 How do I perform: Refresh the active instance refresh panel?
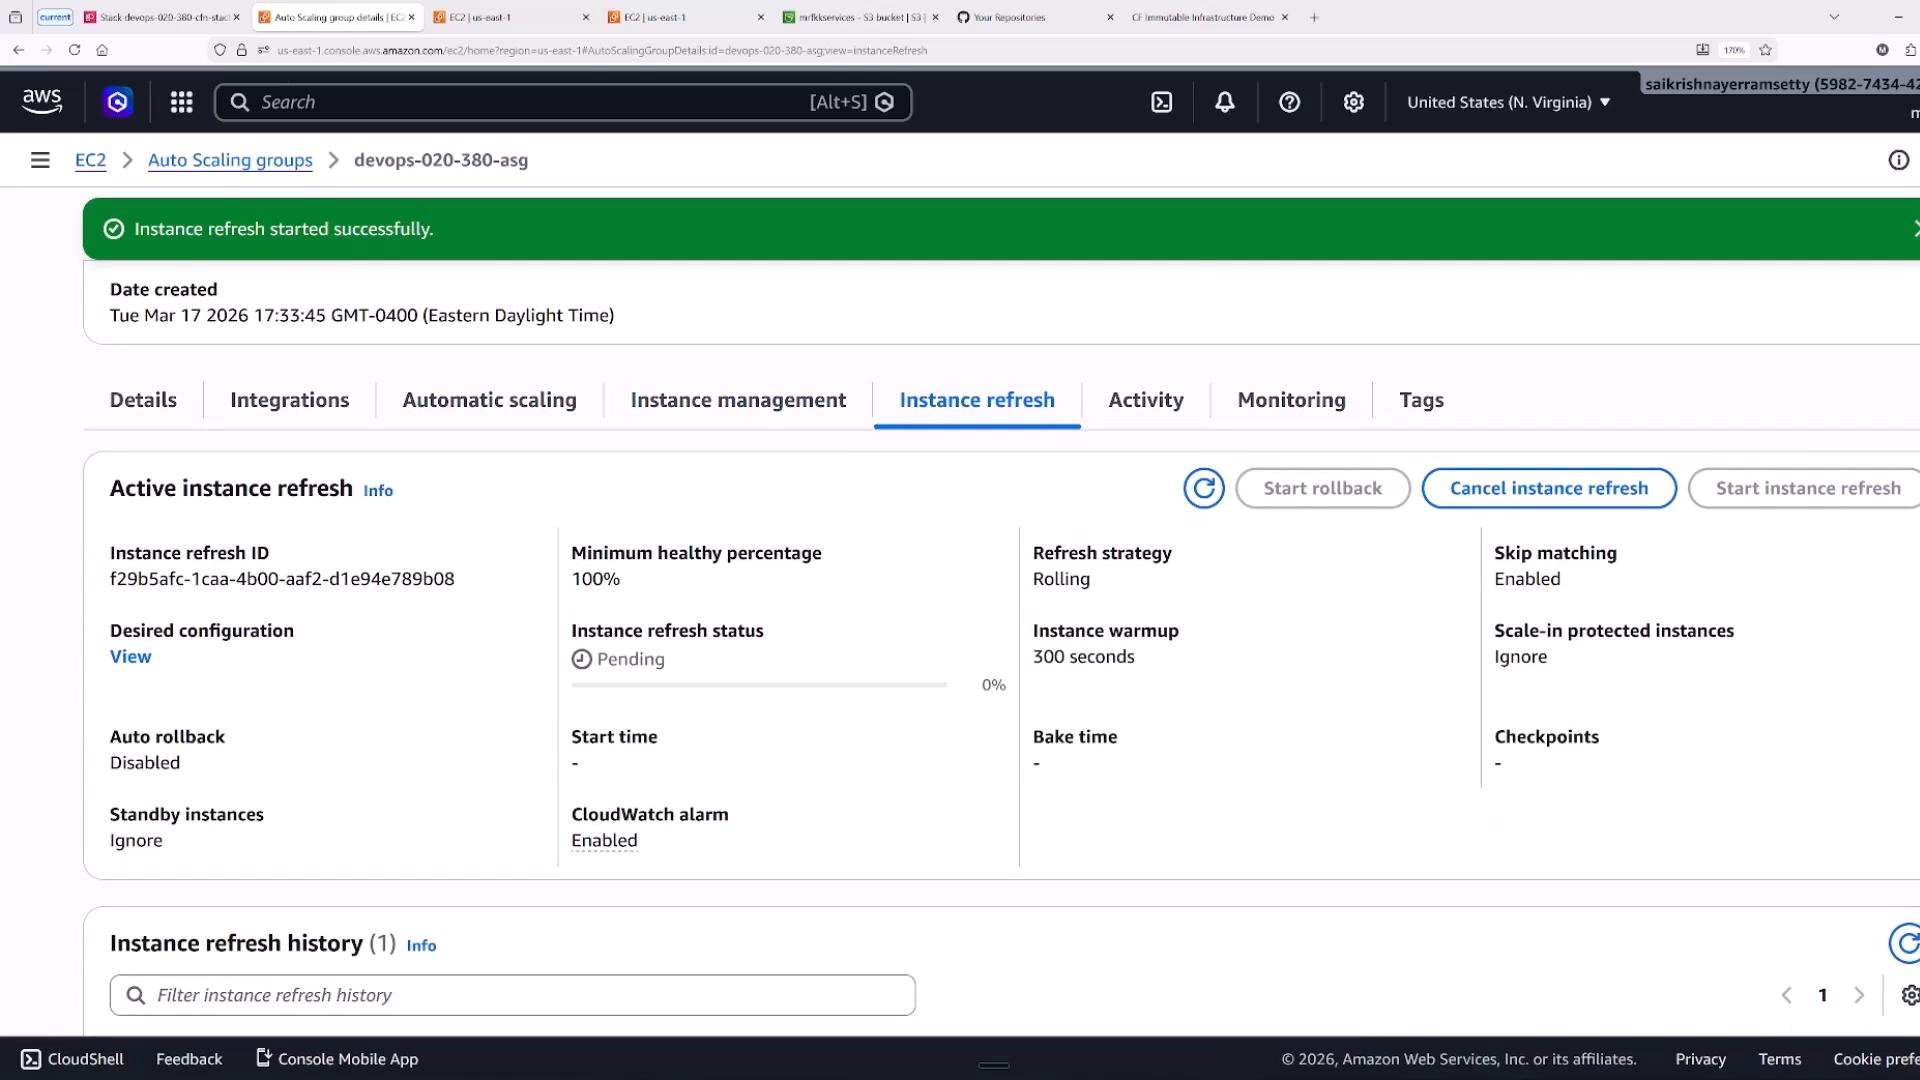pos(1204,488)
